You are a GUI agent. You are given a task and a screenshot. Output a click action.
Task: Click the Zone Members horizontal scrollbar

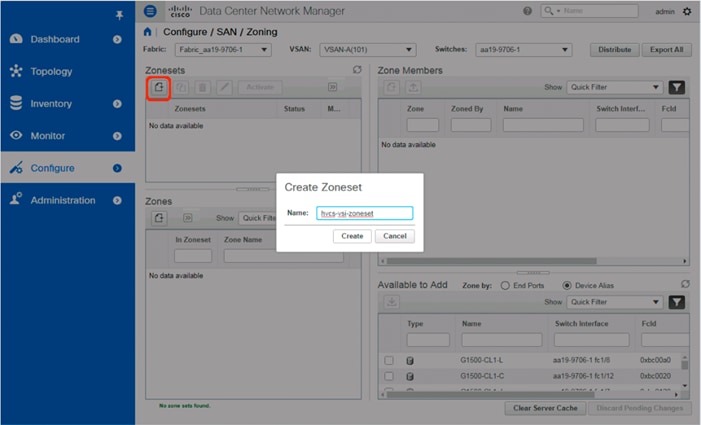[492, 261]
